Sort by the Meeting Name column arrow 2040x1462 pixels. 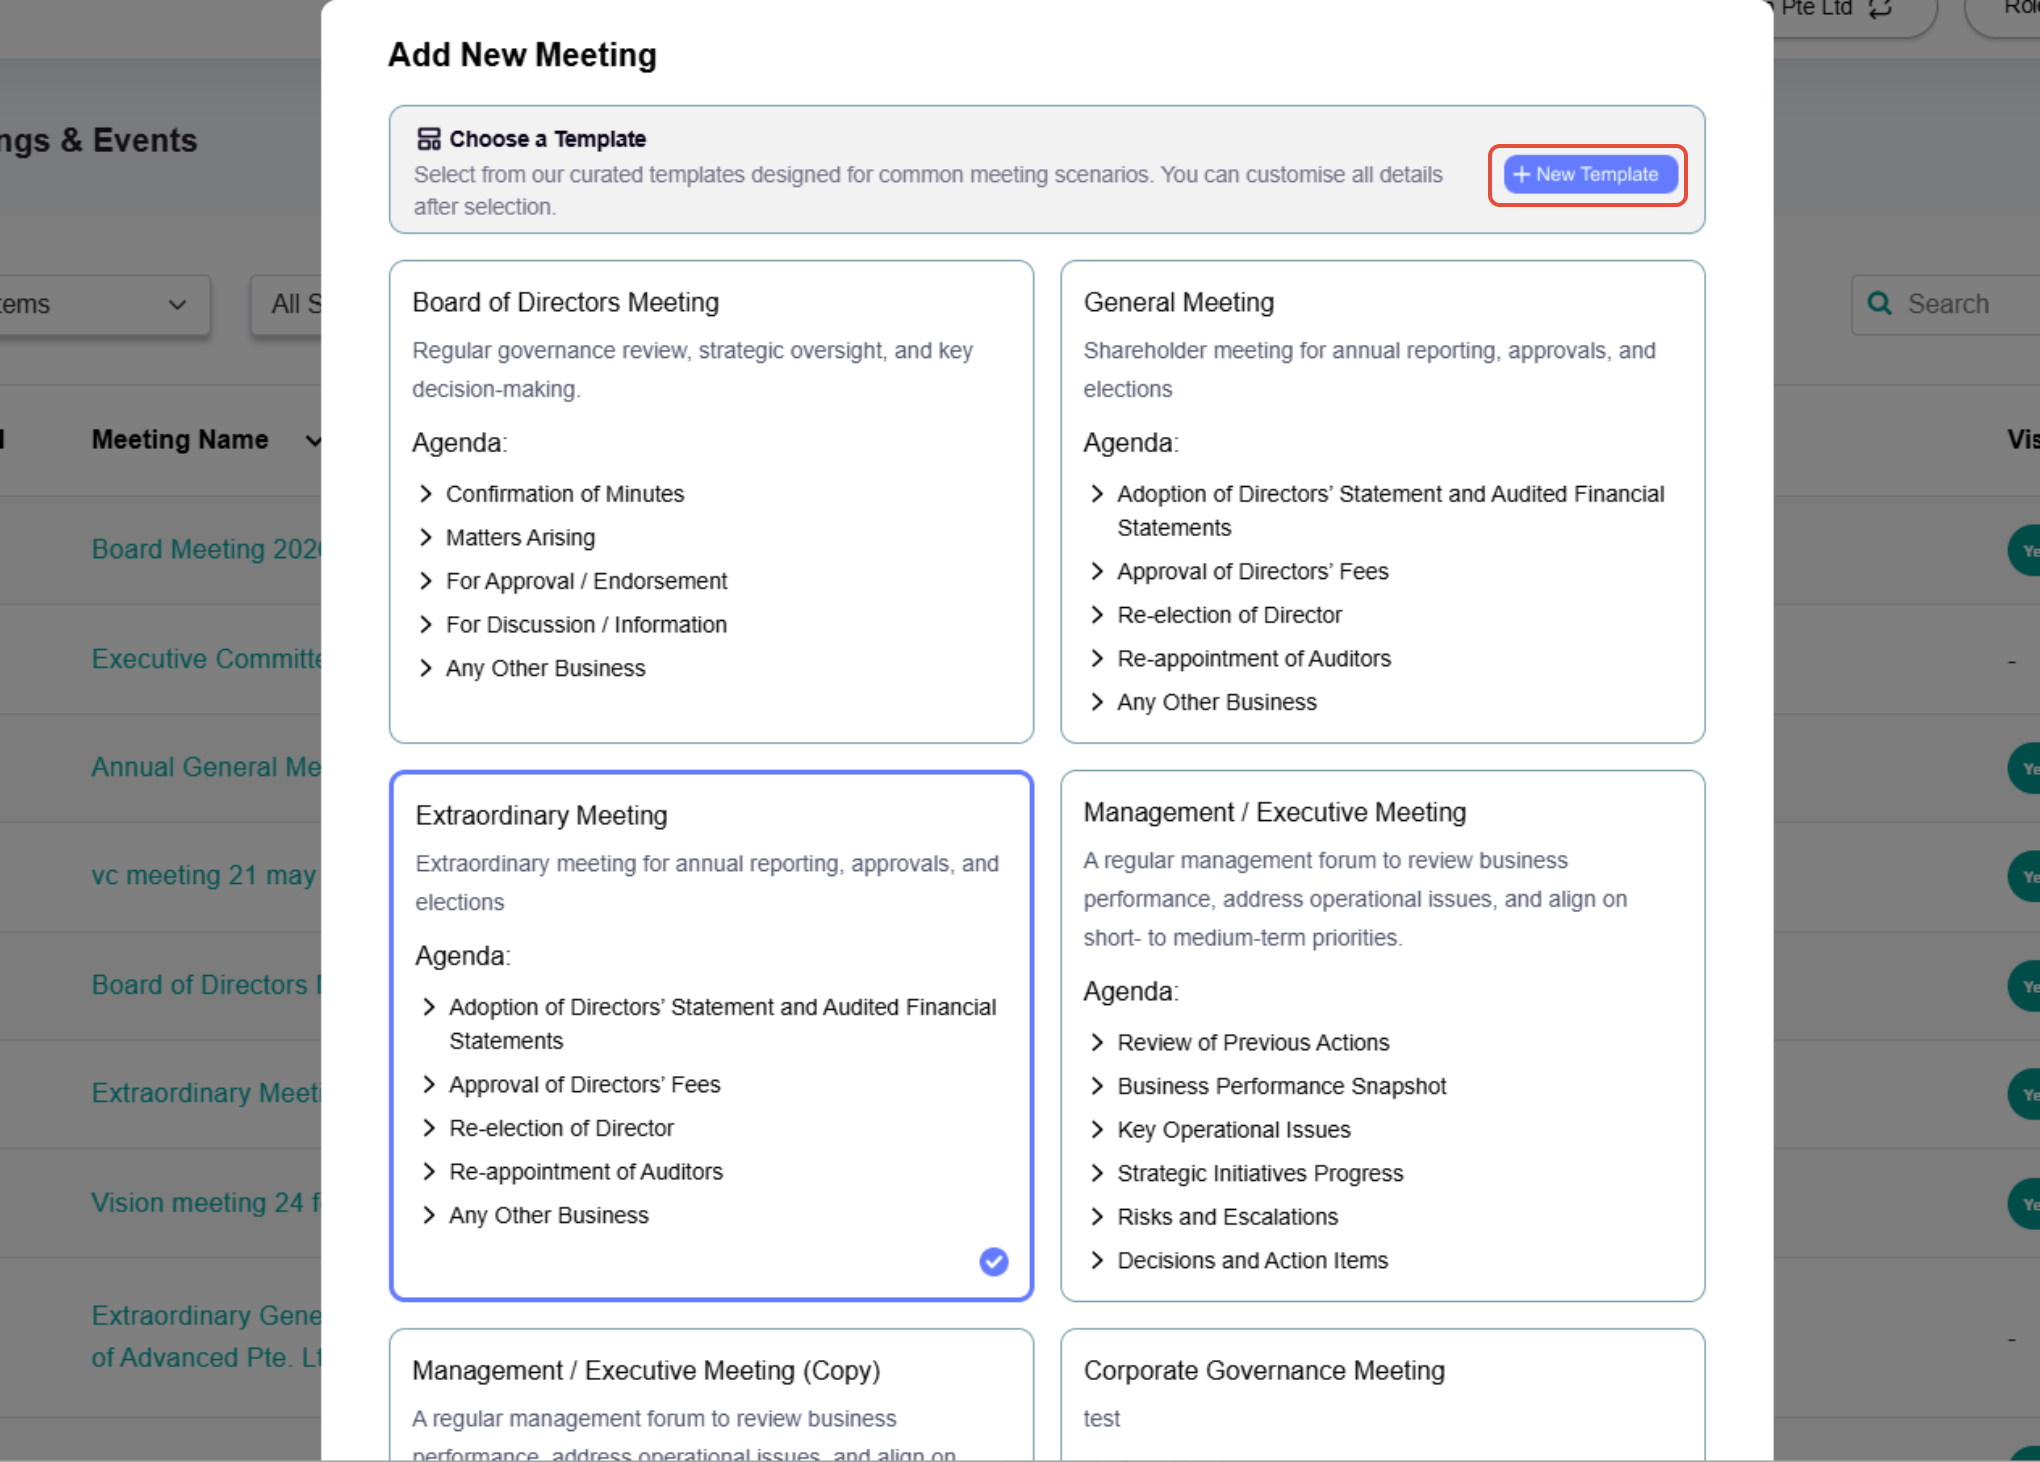tap(313, 440)
